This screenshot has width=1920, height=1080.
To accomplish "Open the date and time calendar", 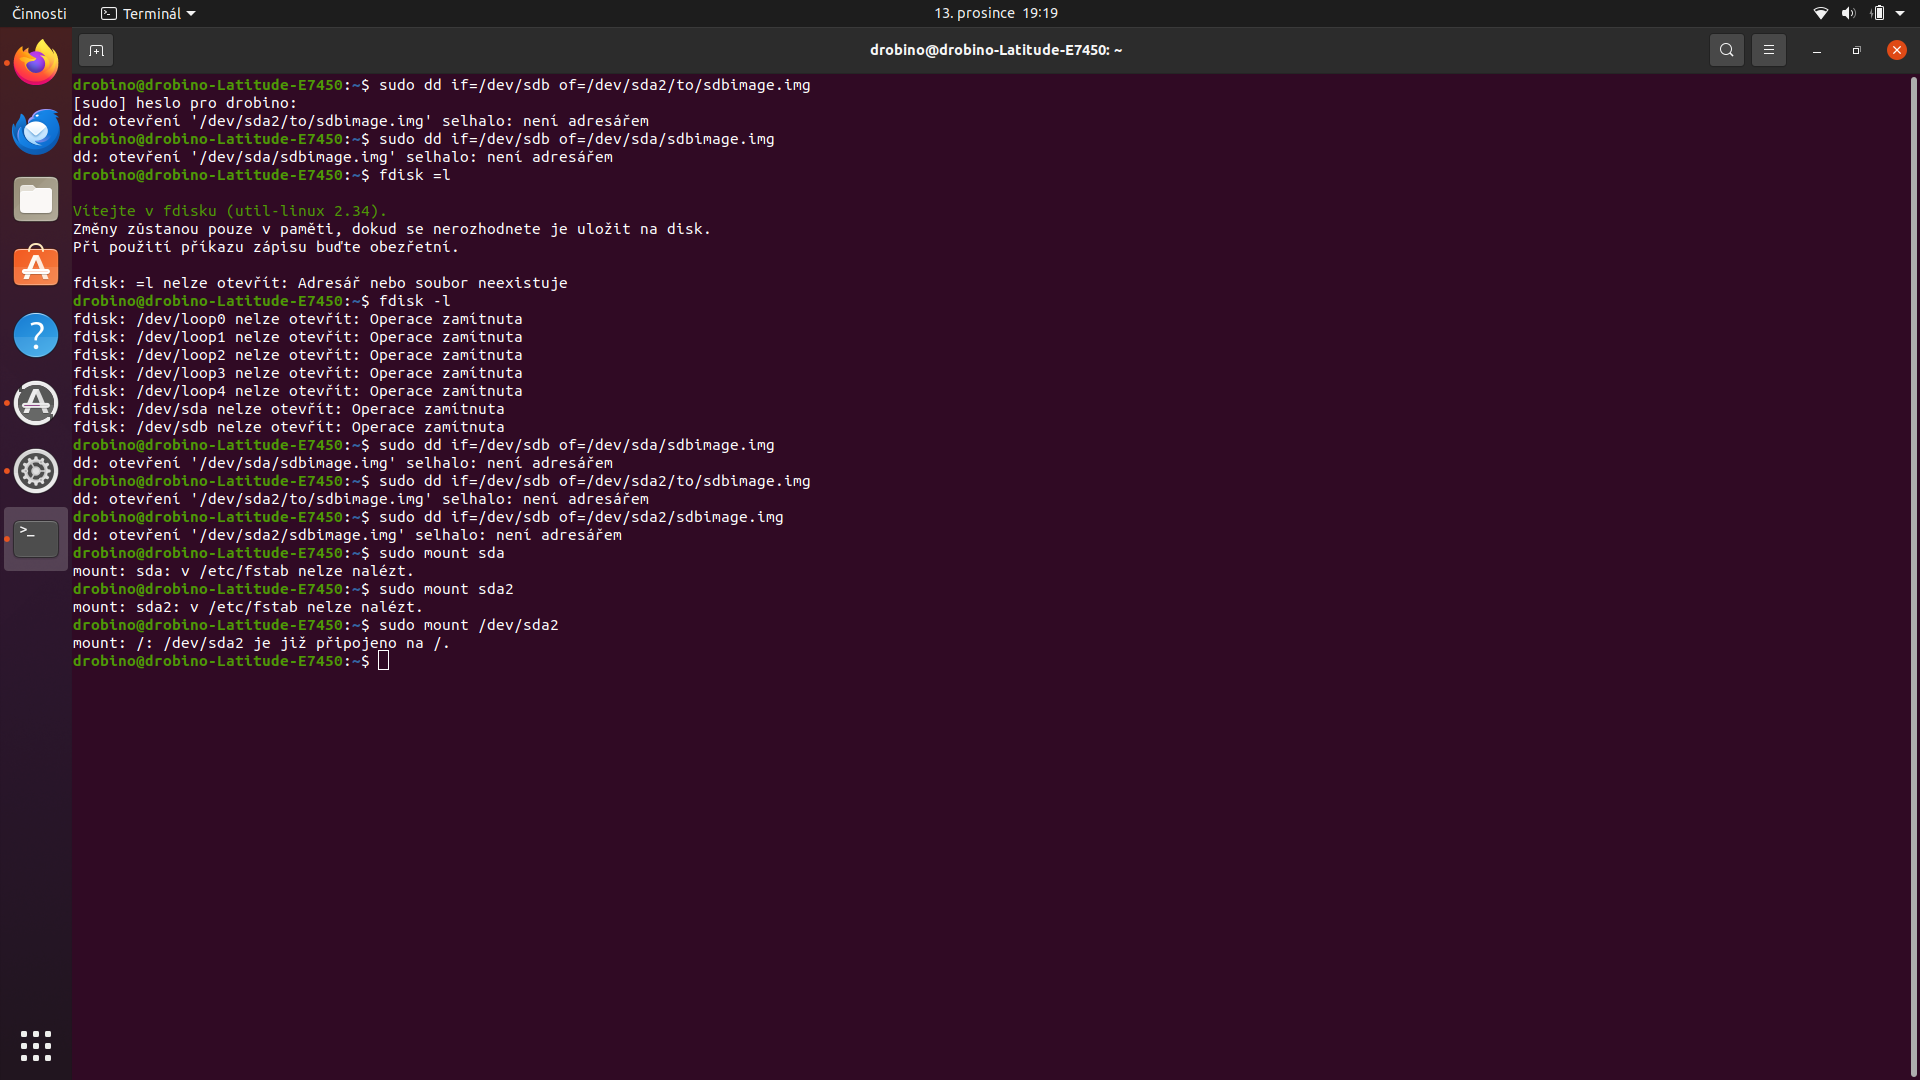I will (x=995, y=13).
